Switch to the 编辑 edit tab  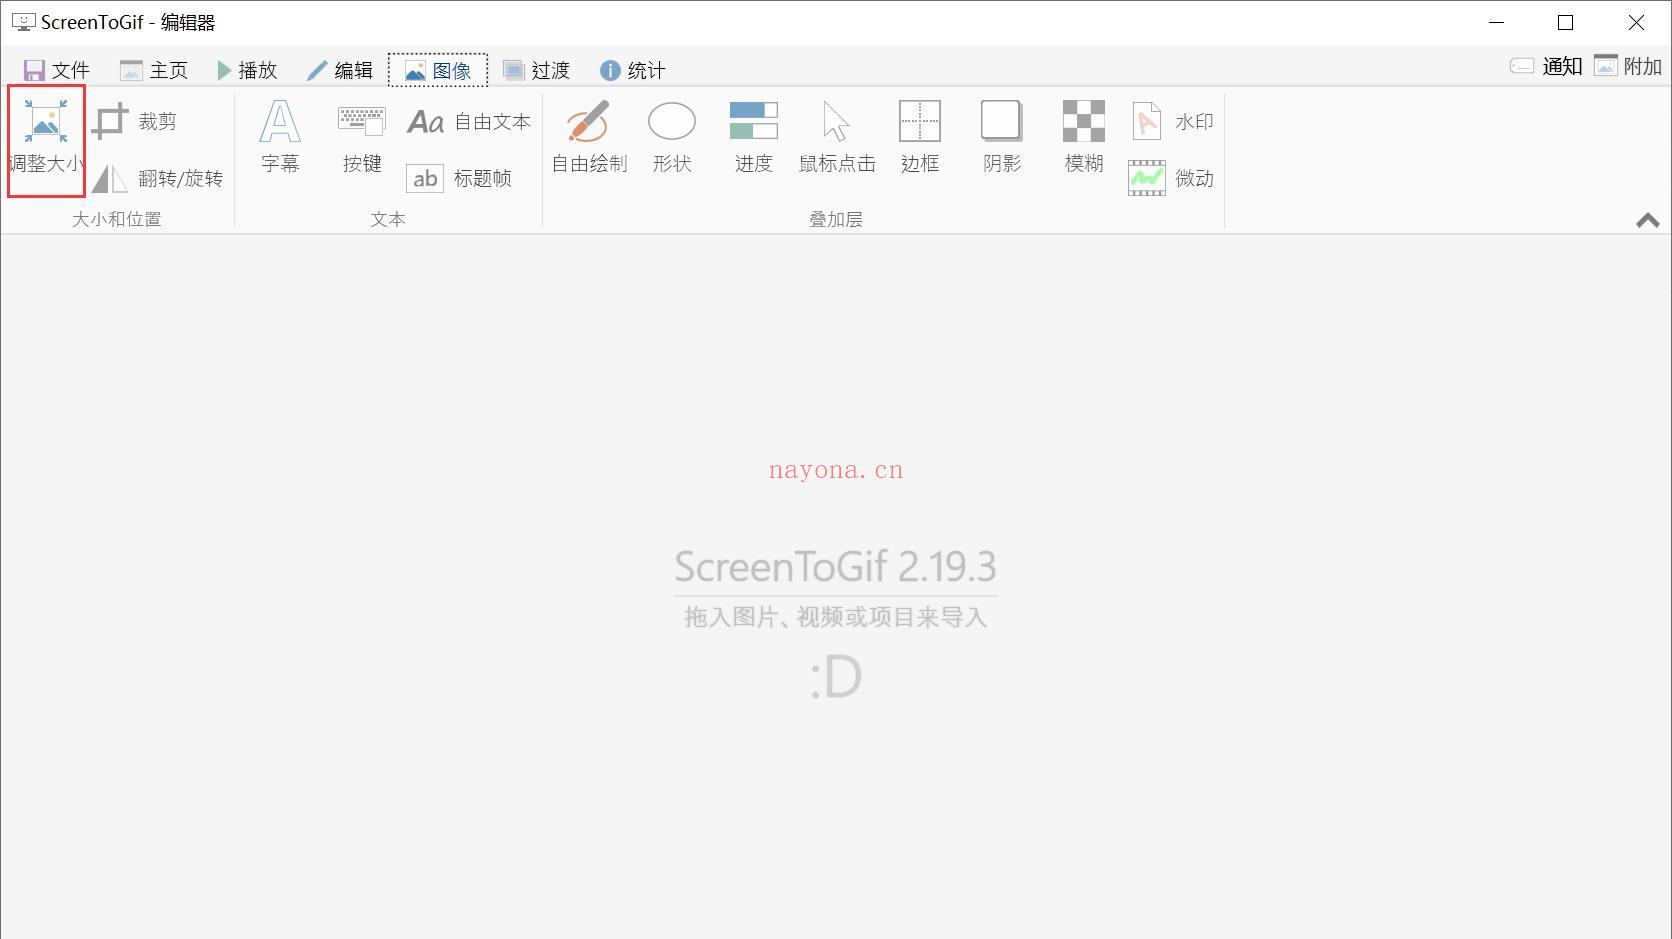coord(340,70)
